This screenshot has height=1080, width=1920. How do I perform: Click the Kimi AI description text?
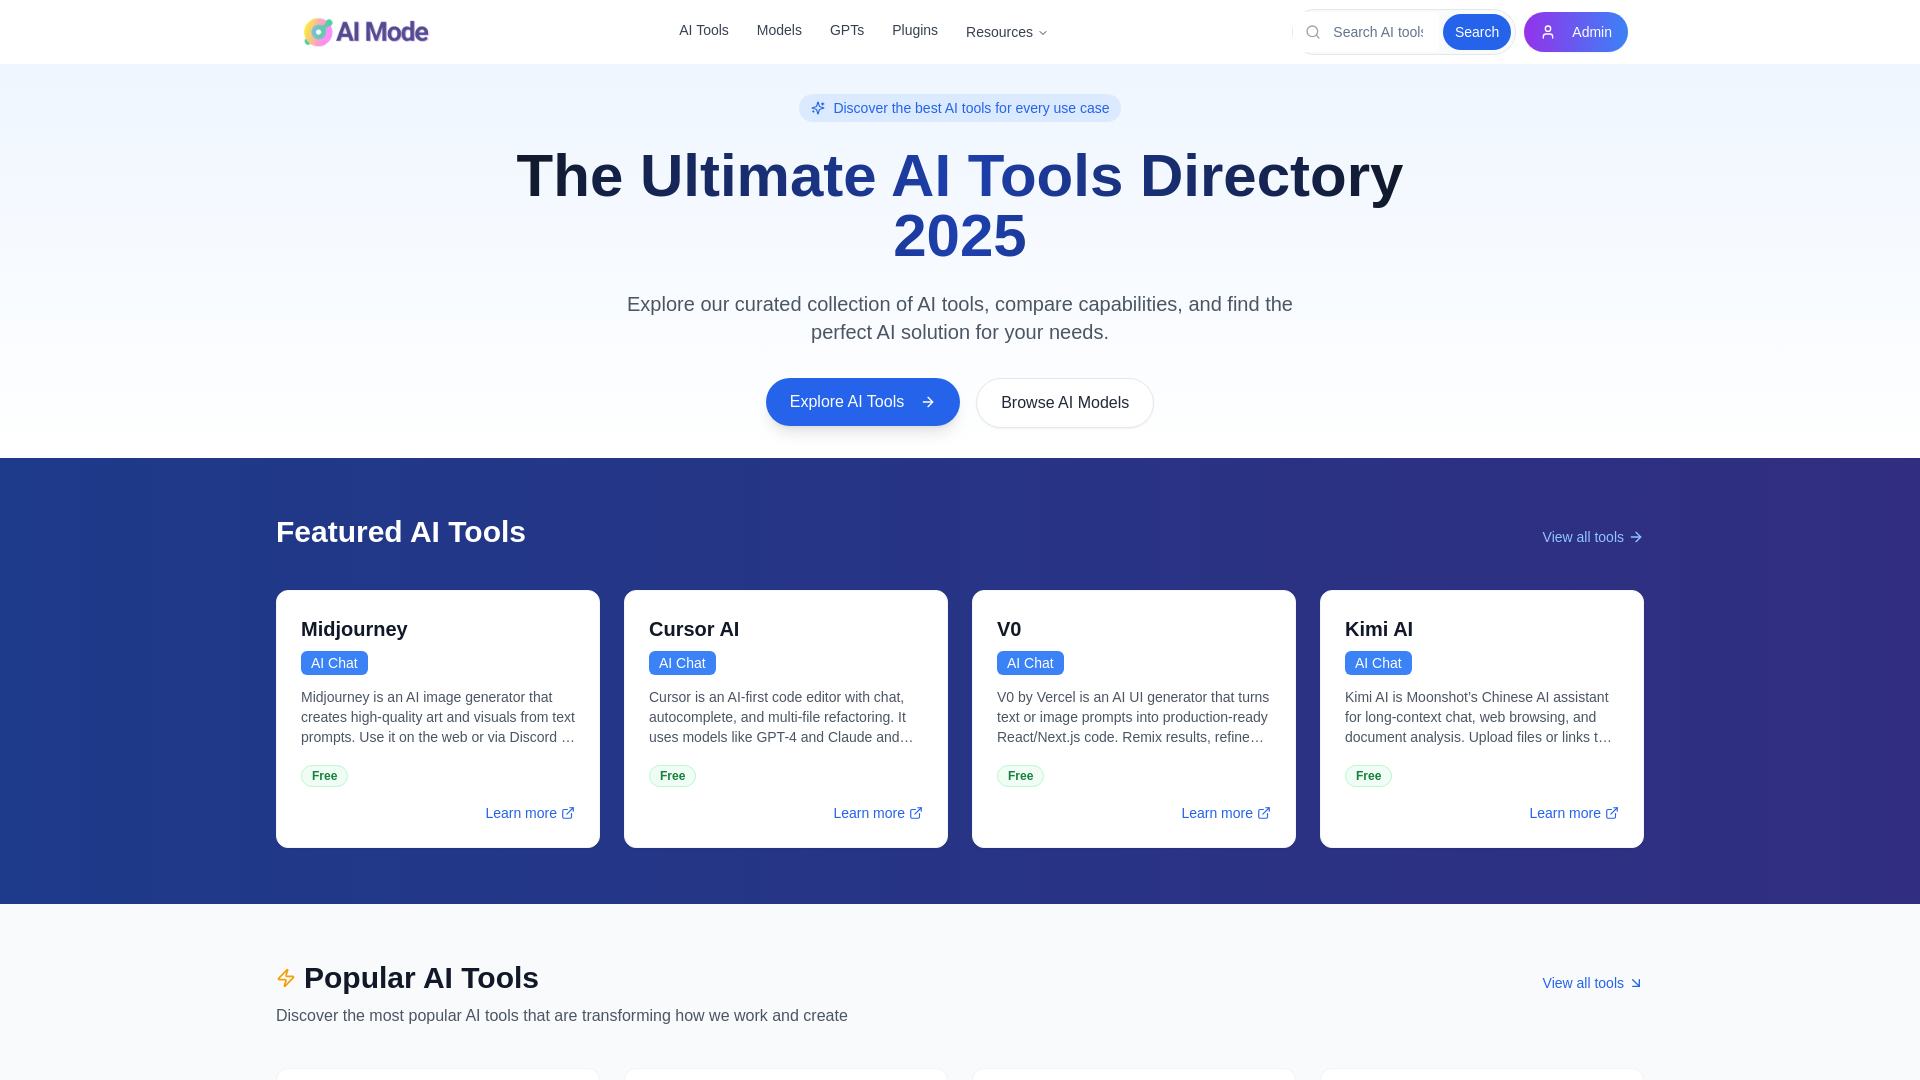(x=1482, y=717)
